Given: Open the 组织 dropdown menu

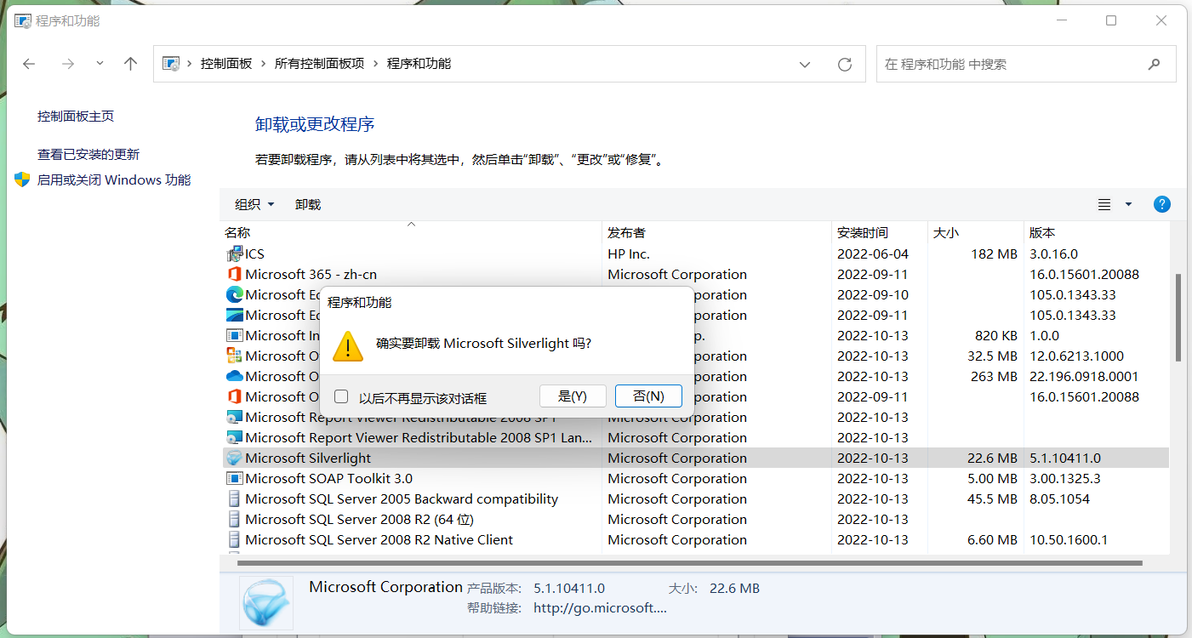Looking at the screenshot, I should [254, 205].
